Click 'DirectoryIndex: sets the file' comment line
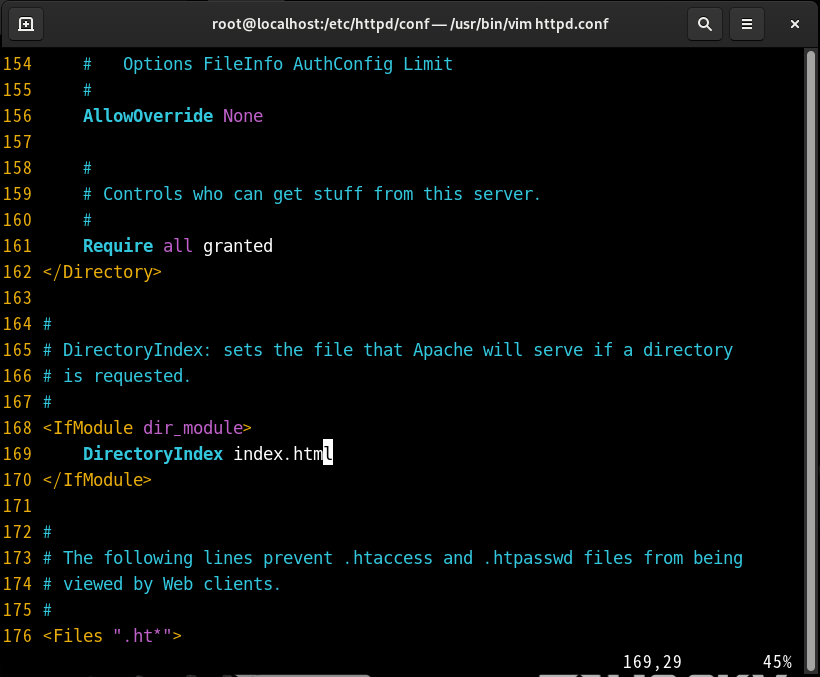This screenshot has height=677, width=820. tap(207, 350)
